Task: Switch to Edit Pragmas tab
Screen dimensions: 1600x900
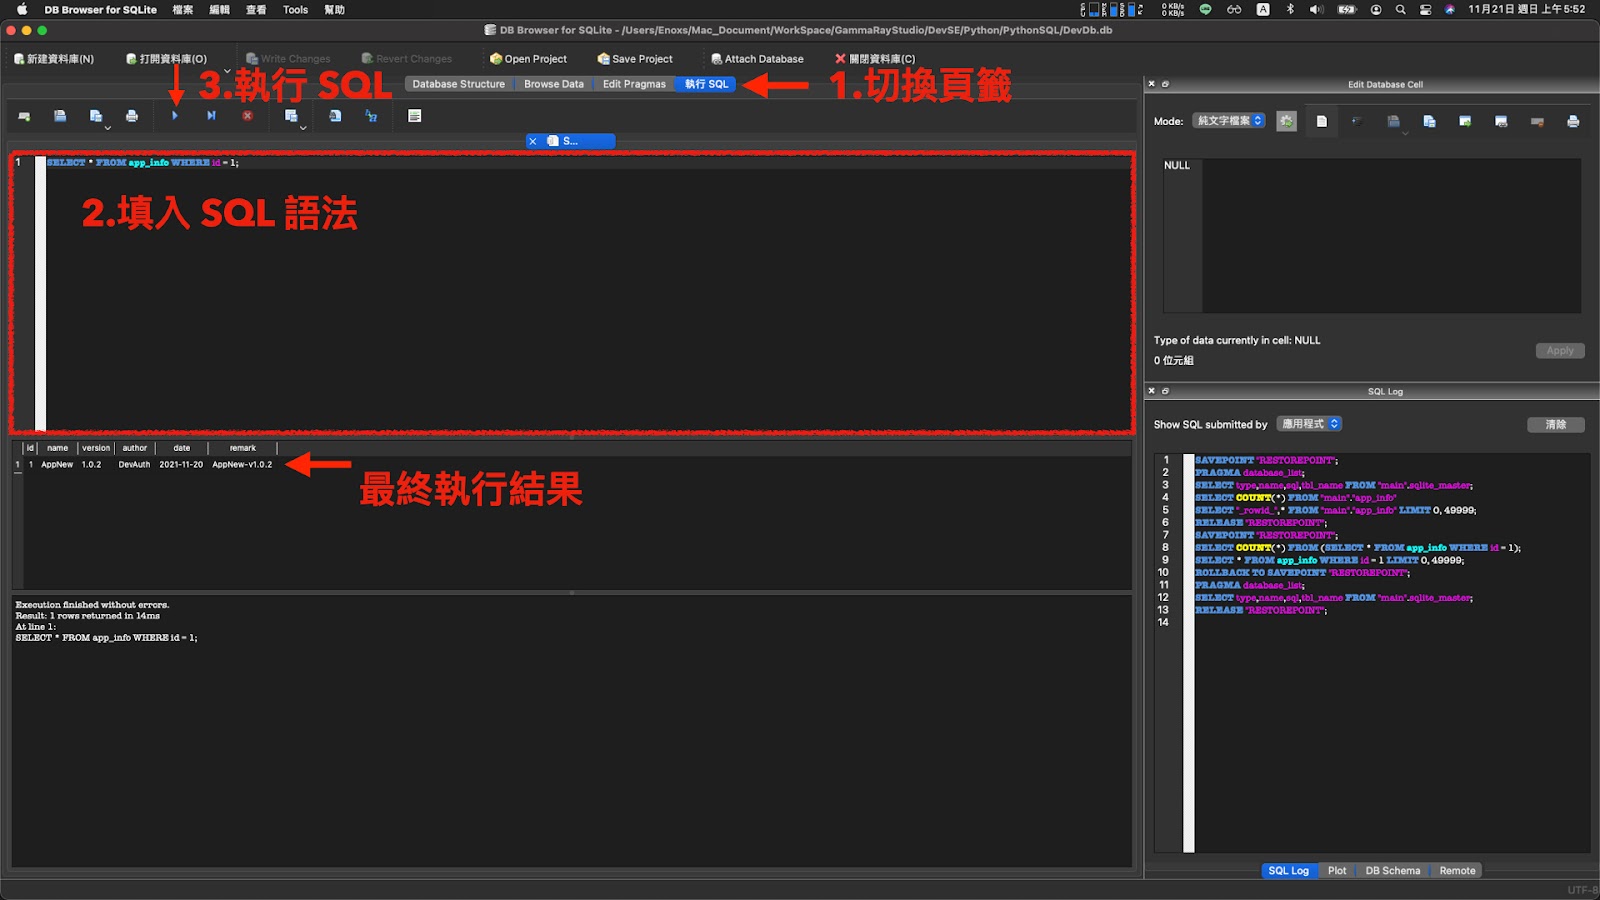Action: coord(634,84)
